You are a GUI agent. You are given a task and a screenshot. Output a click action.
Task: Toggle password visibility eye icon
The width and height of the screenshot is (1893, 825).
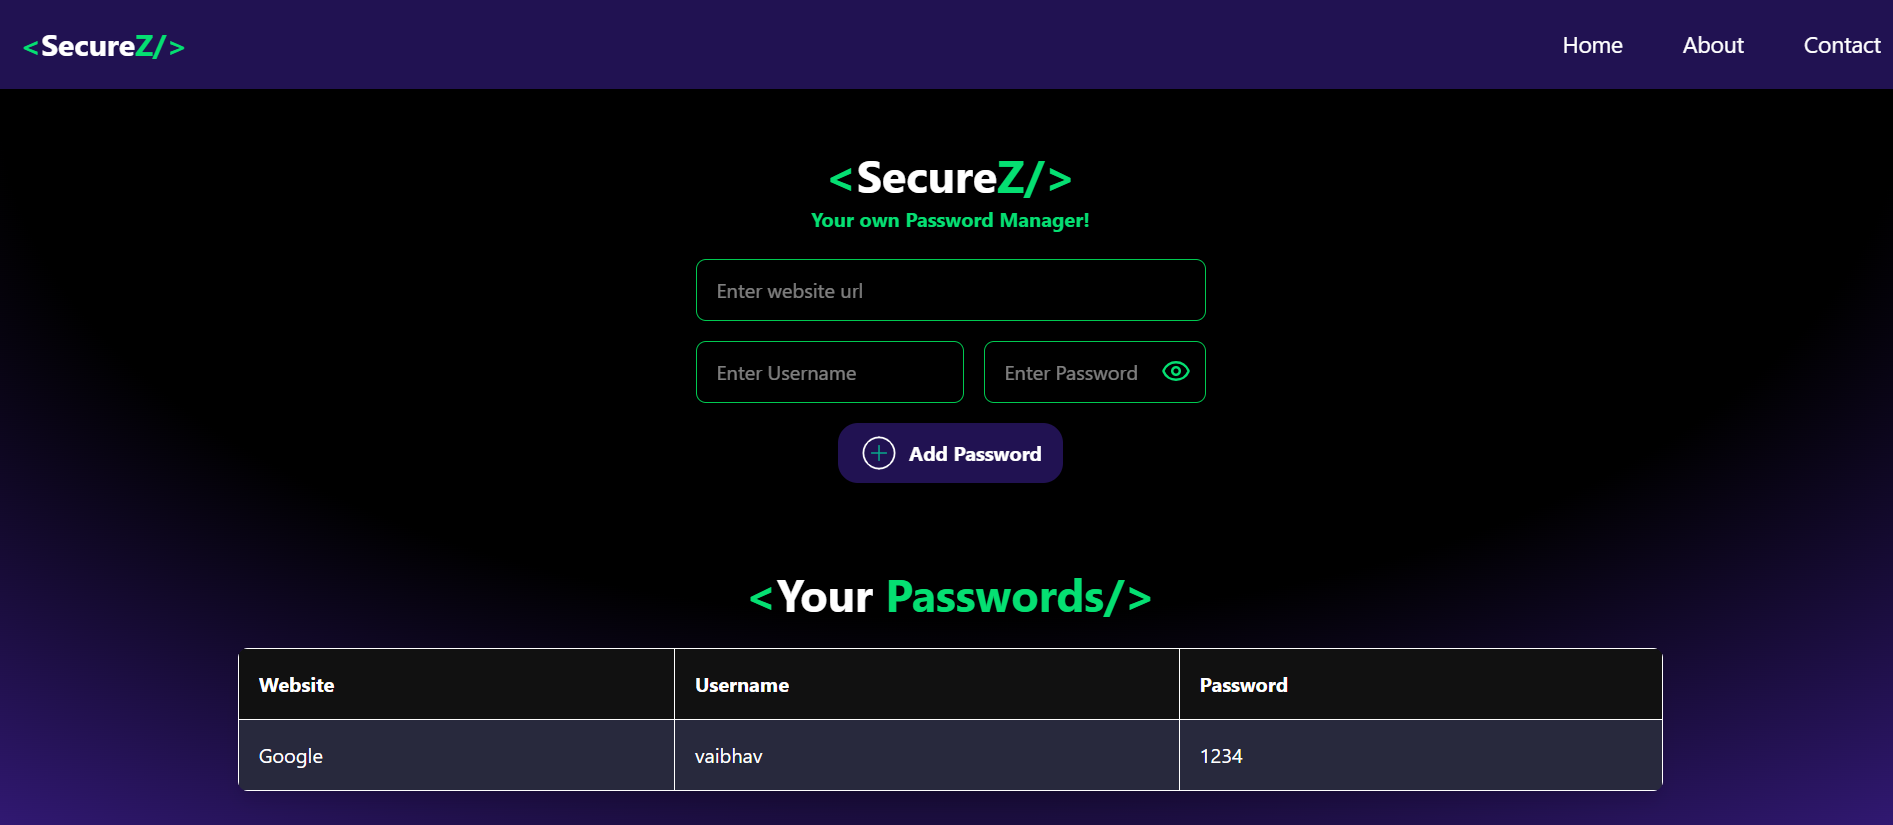coord(1176,371)
